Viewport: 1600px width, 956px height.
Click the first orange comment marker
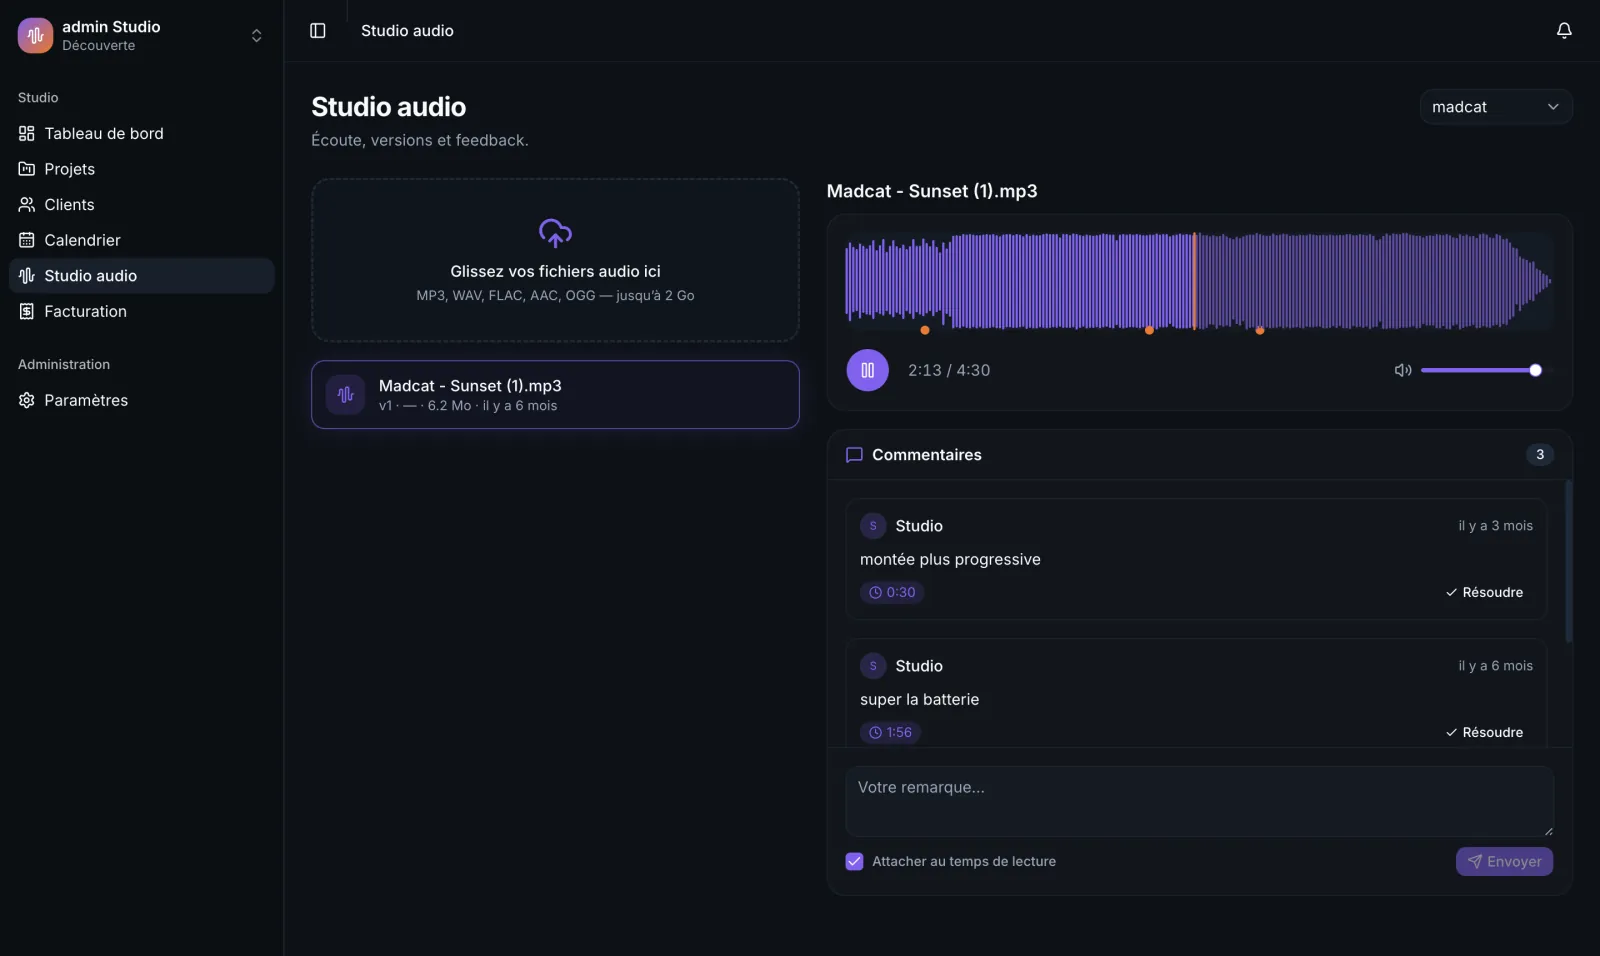tap(925, 330)
